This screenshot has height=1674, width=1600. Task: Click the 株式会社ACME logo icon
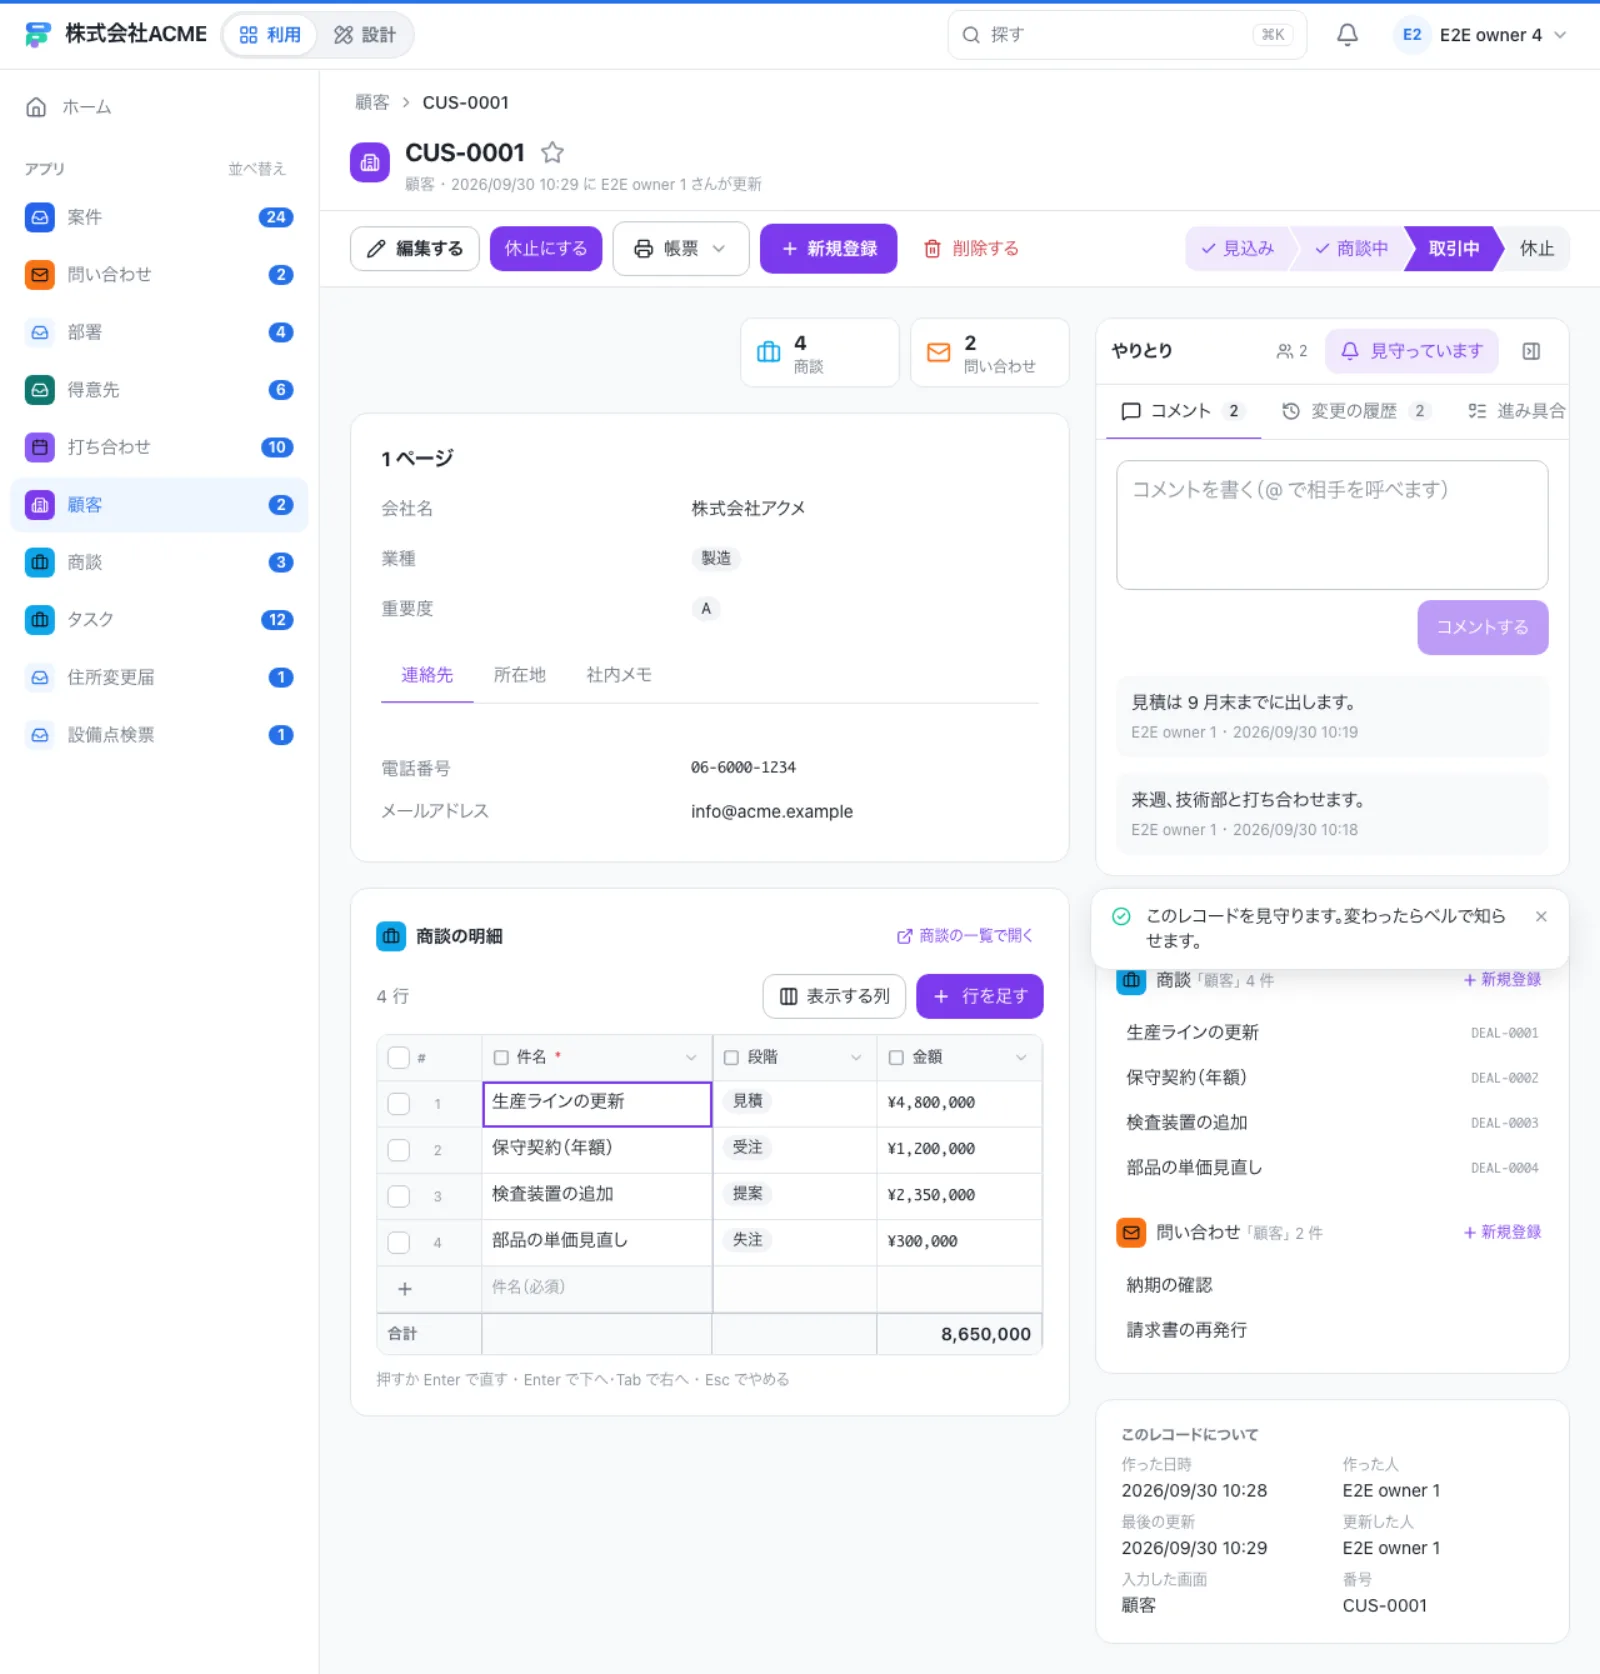38,35
